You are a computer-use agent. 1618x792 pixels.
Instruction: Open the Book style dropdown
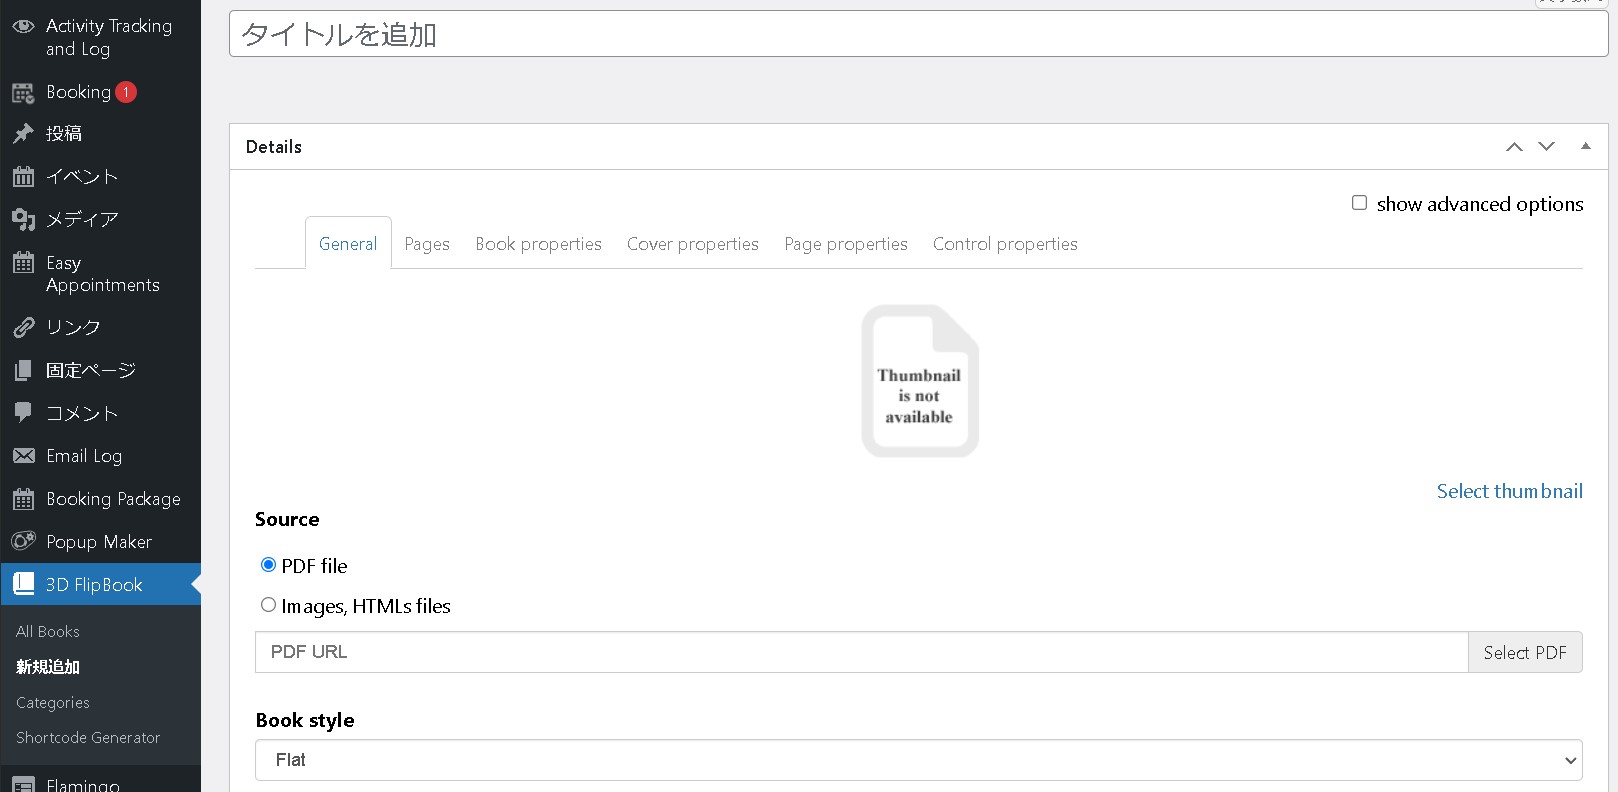point(918,760)
